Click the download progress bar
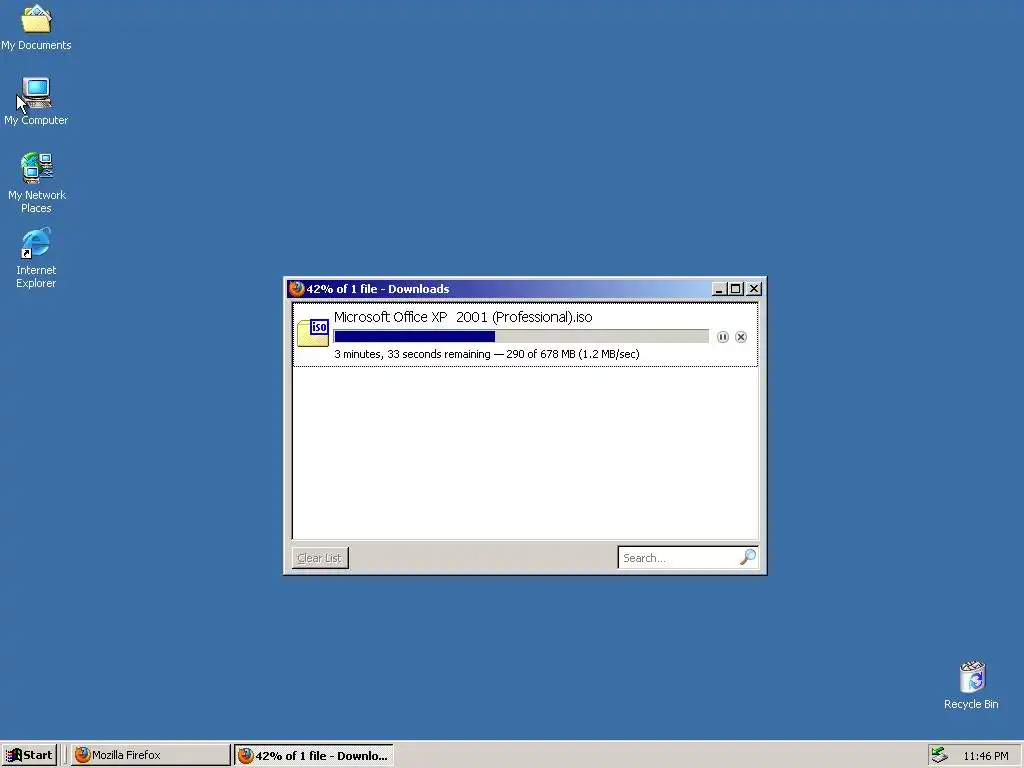 pyautogui.click(x=521, y=336)
